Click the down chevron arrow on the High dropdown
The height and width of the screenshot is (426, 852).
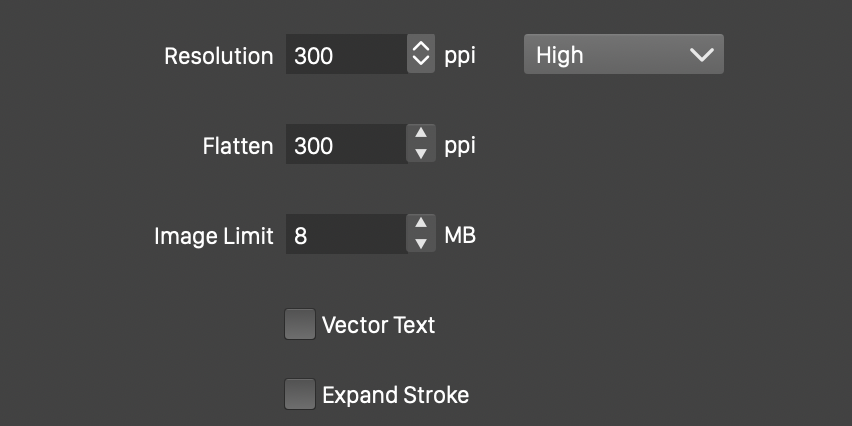703,55
